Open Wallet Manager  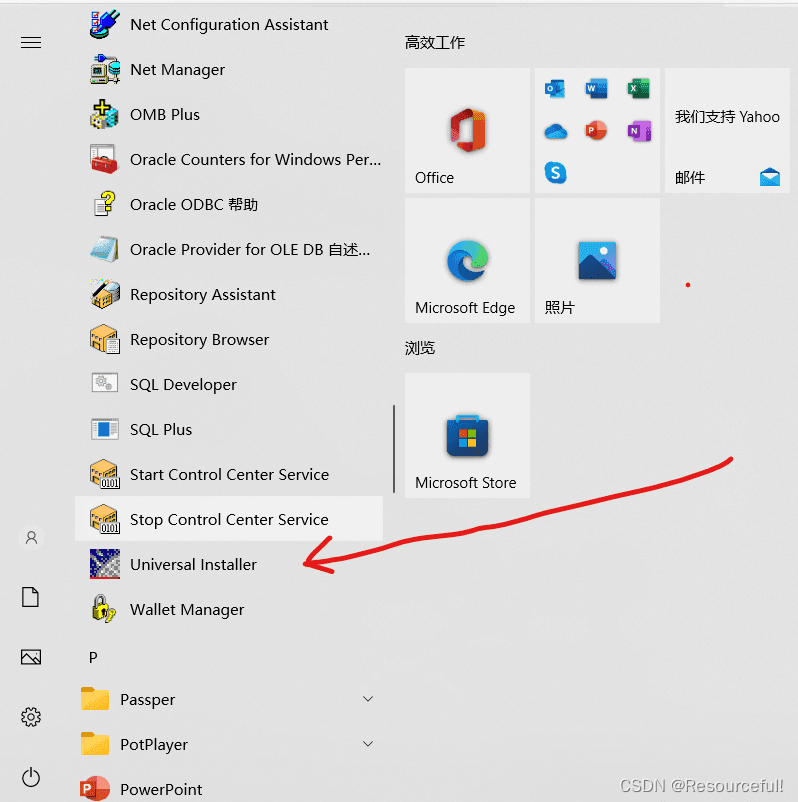click(x=187, y=610)
